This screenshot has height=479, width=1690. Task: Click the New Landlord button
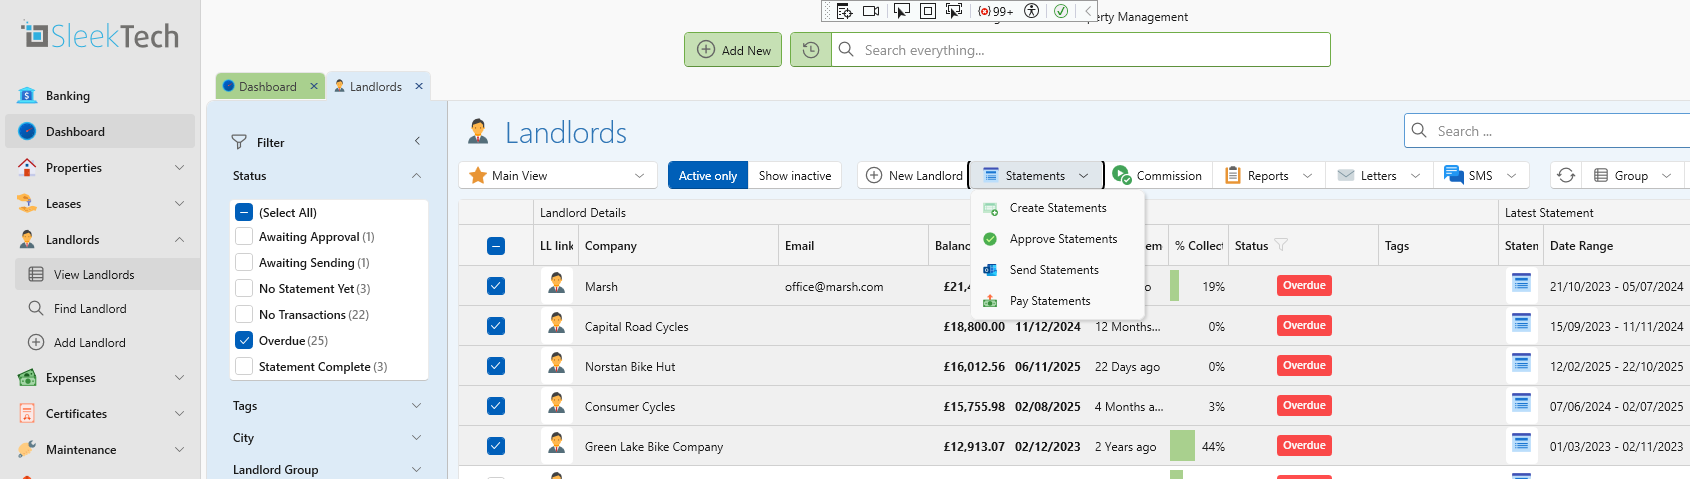[914, 175]
